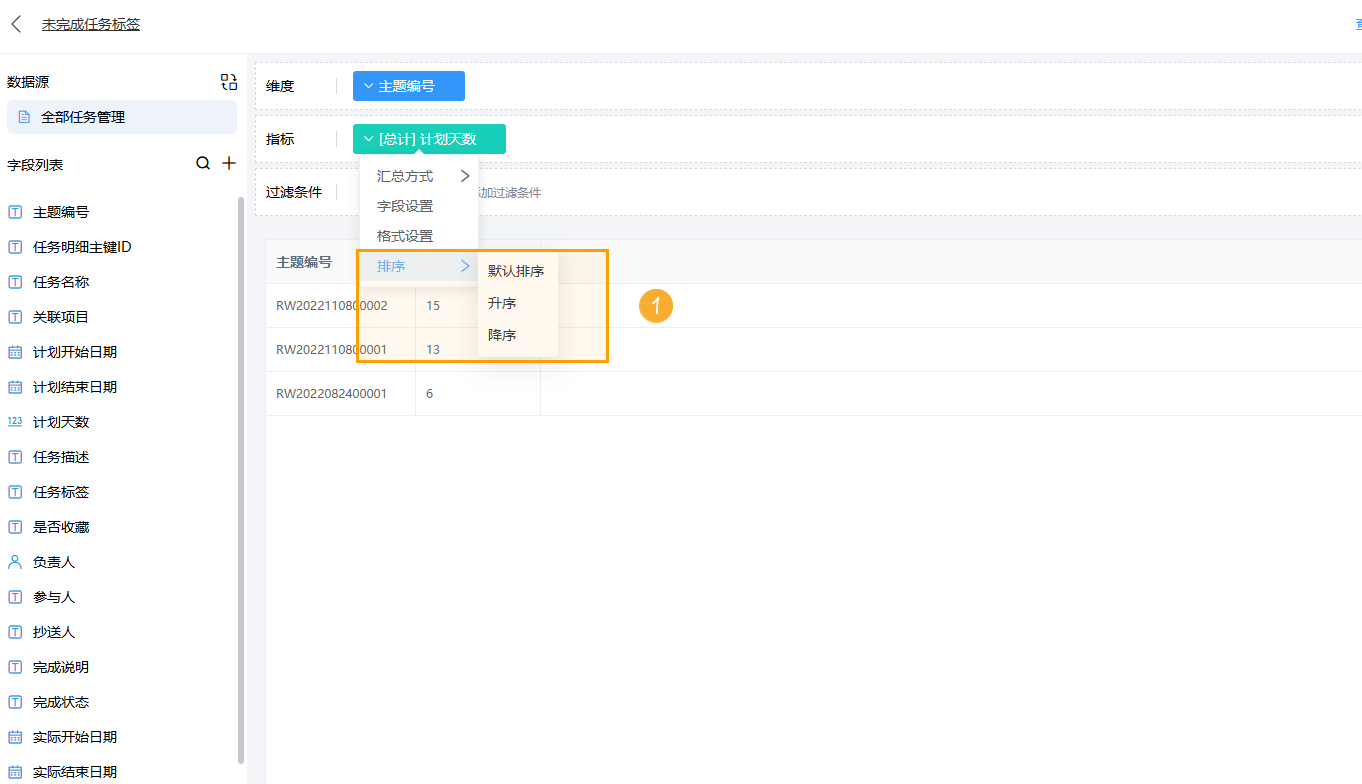Screen dimensions: 1362x784
Task: Add a new field with plus icon
Action: 229,163
